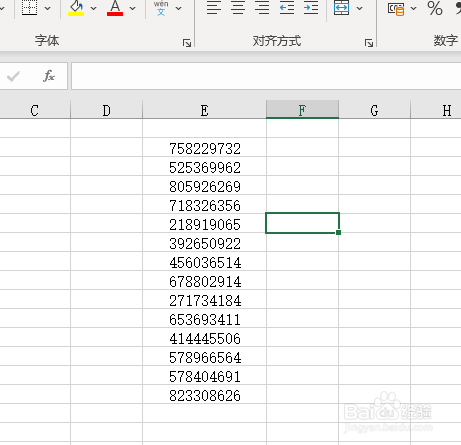
Task: Increase the indent
Action: click(311, 7)
